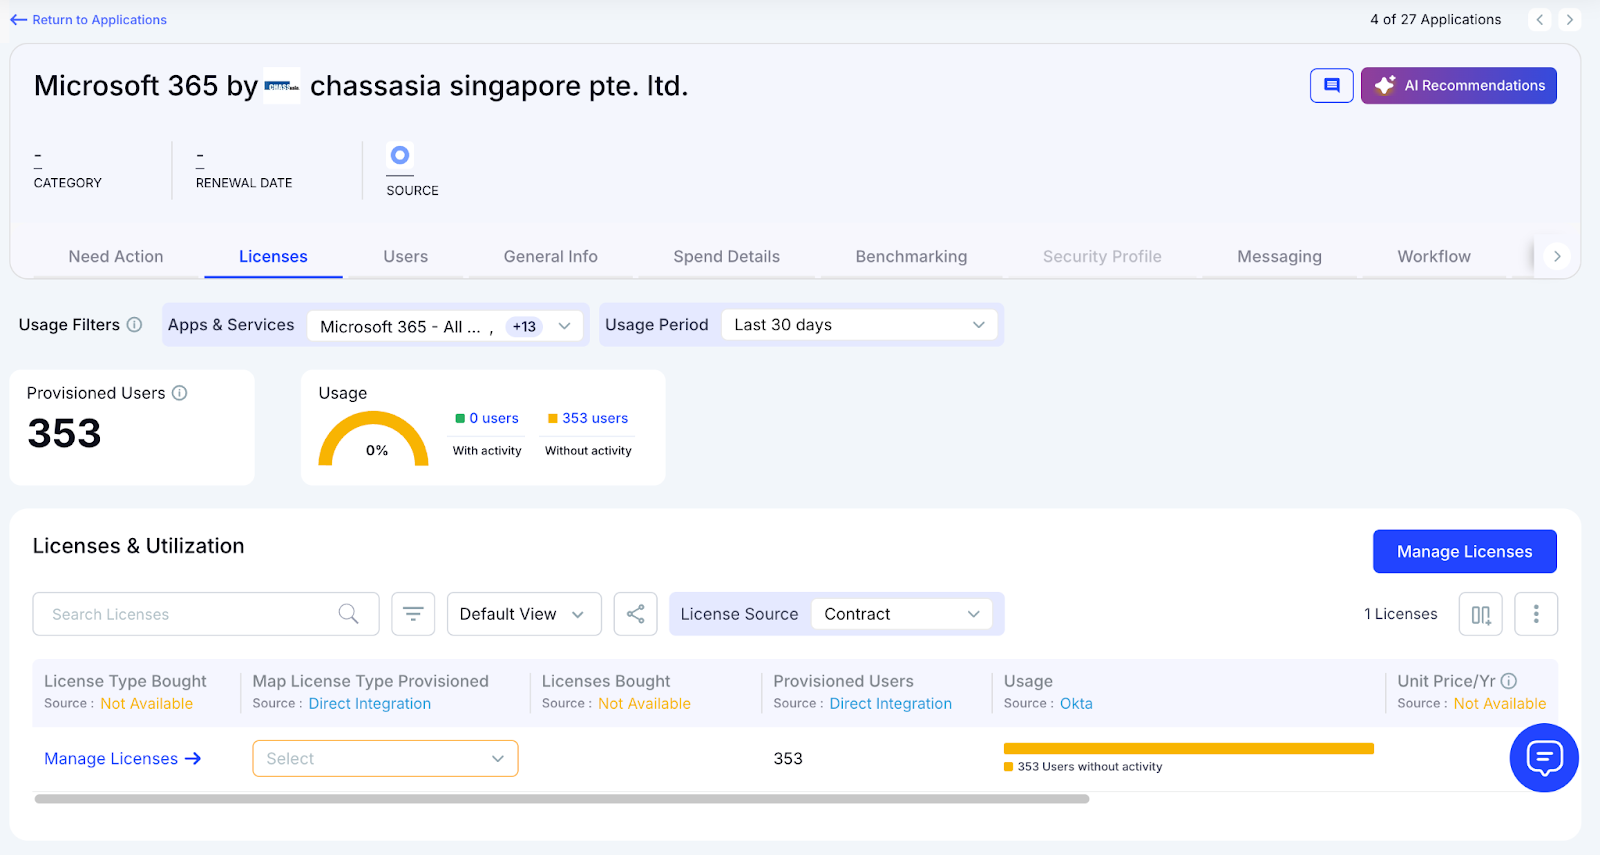The height and width of the screenshot is (855, 1600).
Task: Click the +13 services badge
Action: pos(524,327)
